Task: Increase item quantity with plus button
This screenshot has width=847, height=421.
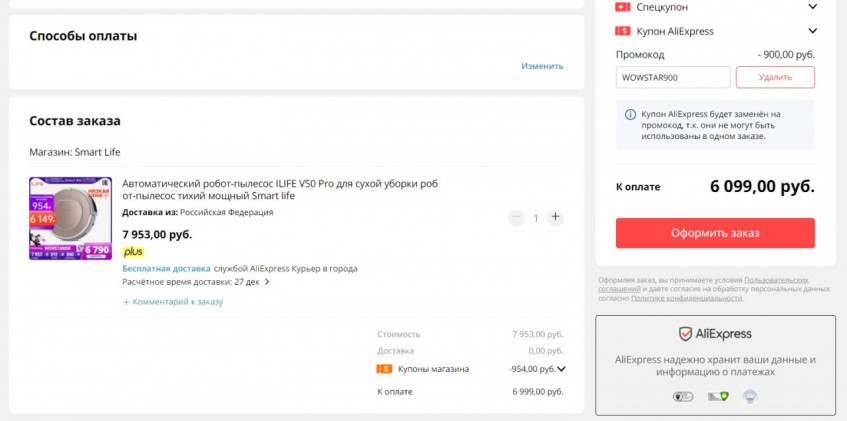Action: (556, 217)
